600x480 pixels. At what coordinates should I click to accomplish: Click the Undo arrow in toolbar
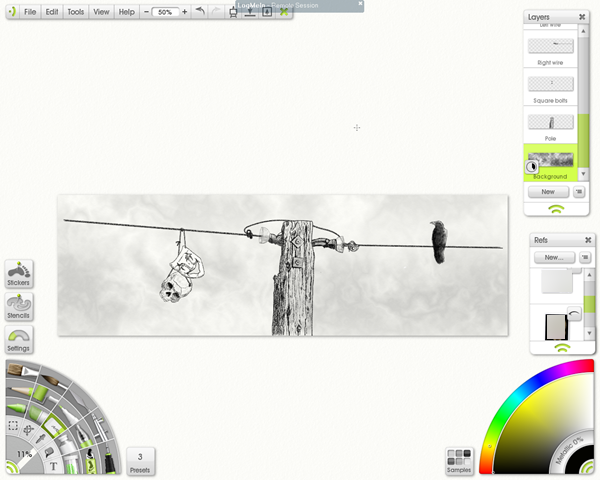point(200,11)
